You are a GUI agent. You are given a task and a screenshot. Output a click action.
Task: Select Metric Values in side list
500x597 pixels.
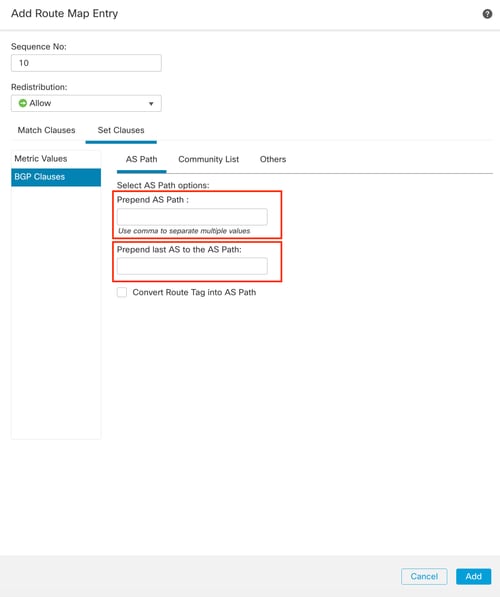(56, 159)
